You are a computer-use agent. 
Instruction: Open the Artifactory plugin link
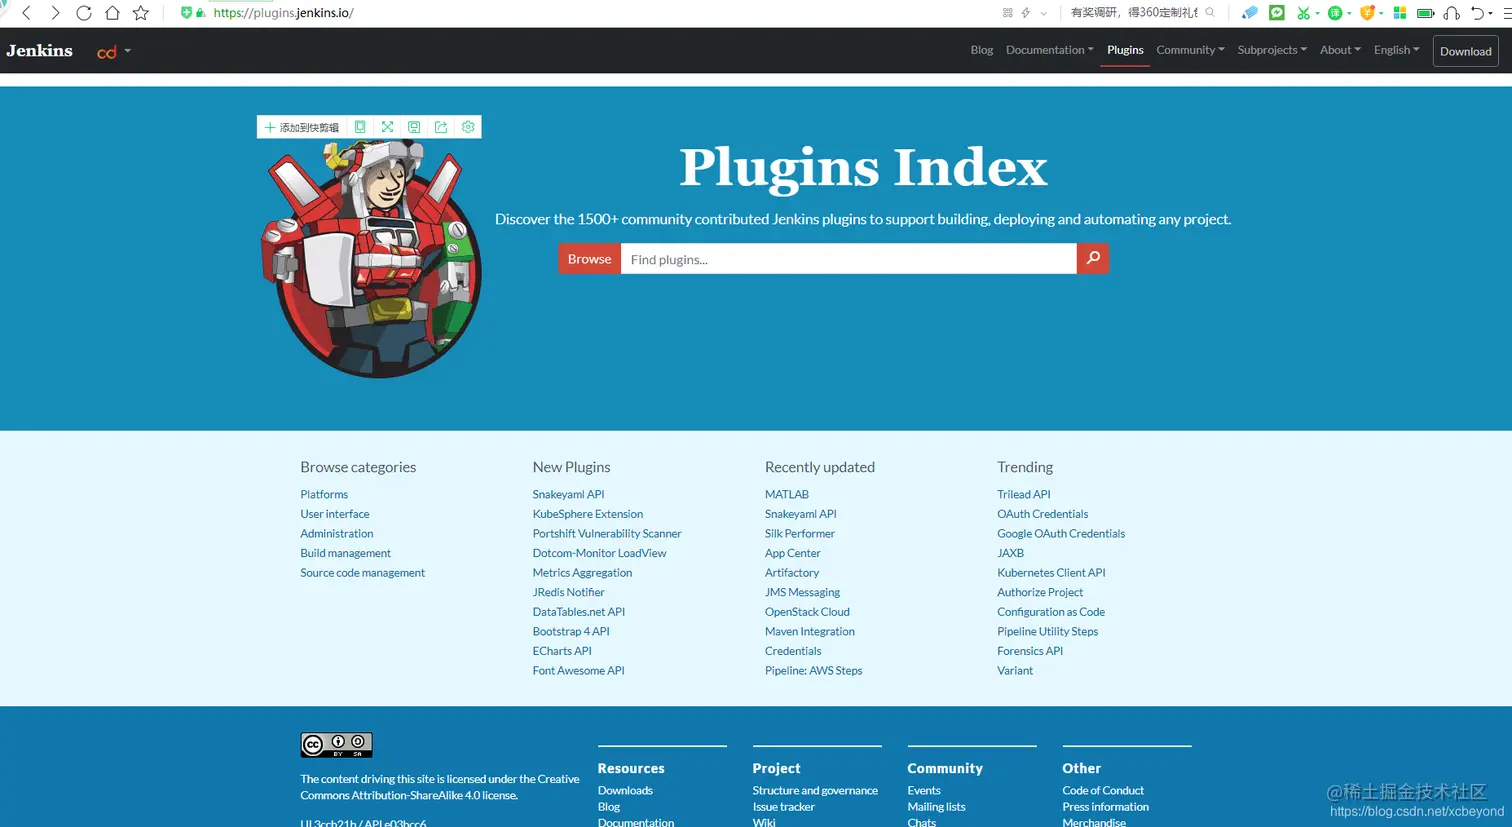click(792, 573)
